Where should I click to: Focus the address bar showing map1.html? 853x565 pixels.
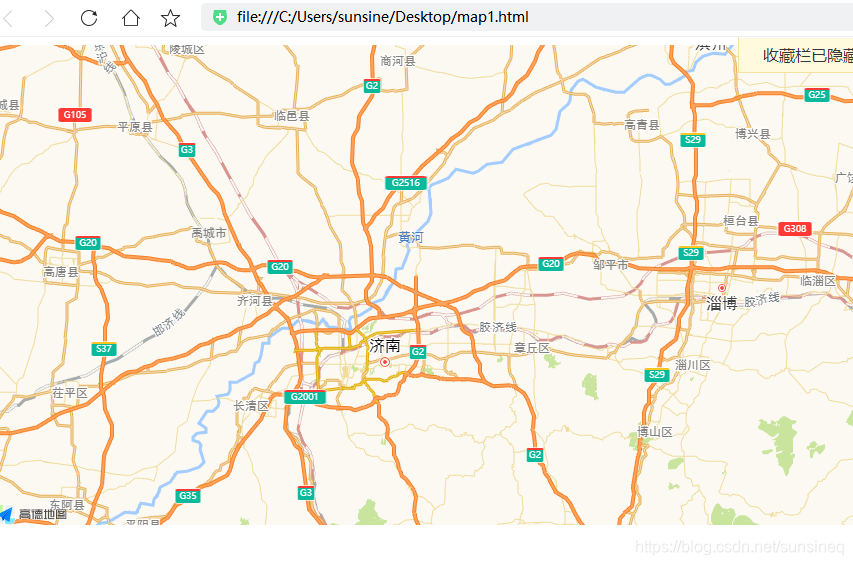(x=527, y=17)
